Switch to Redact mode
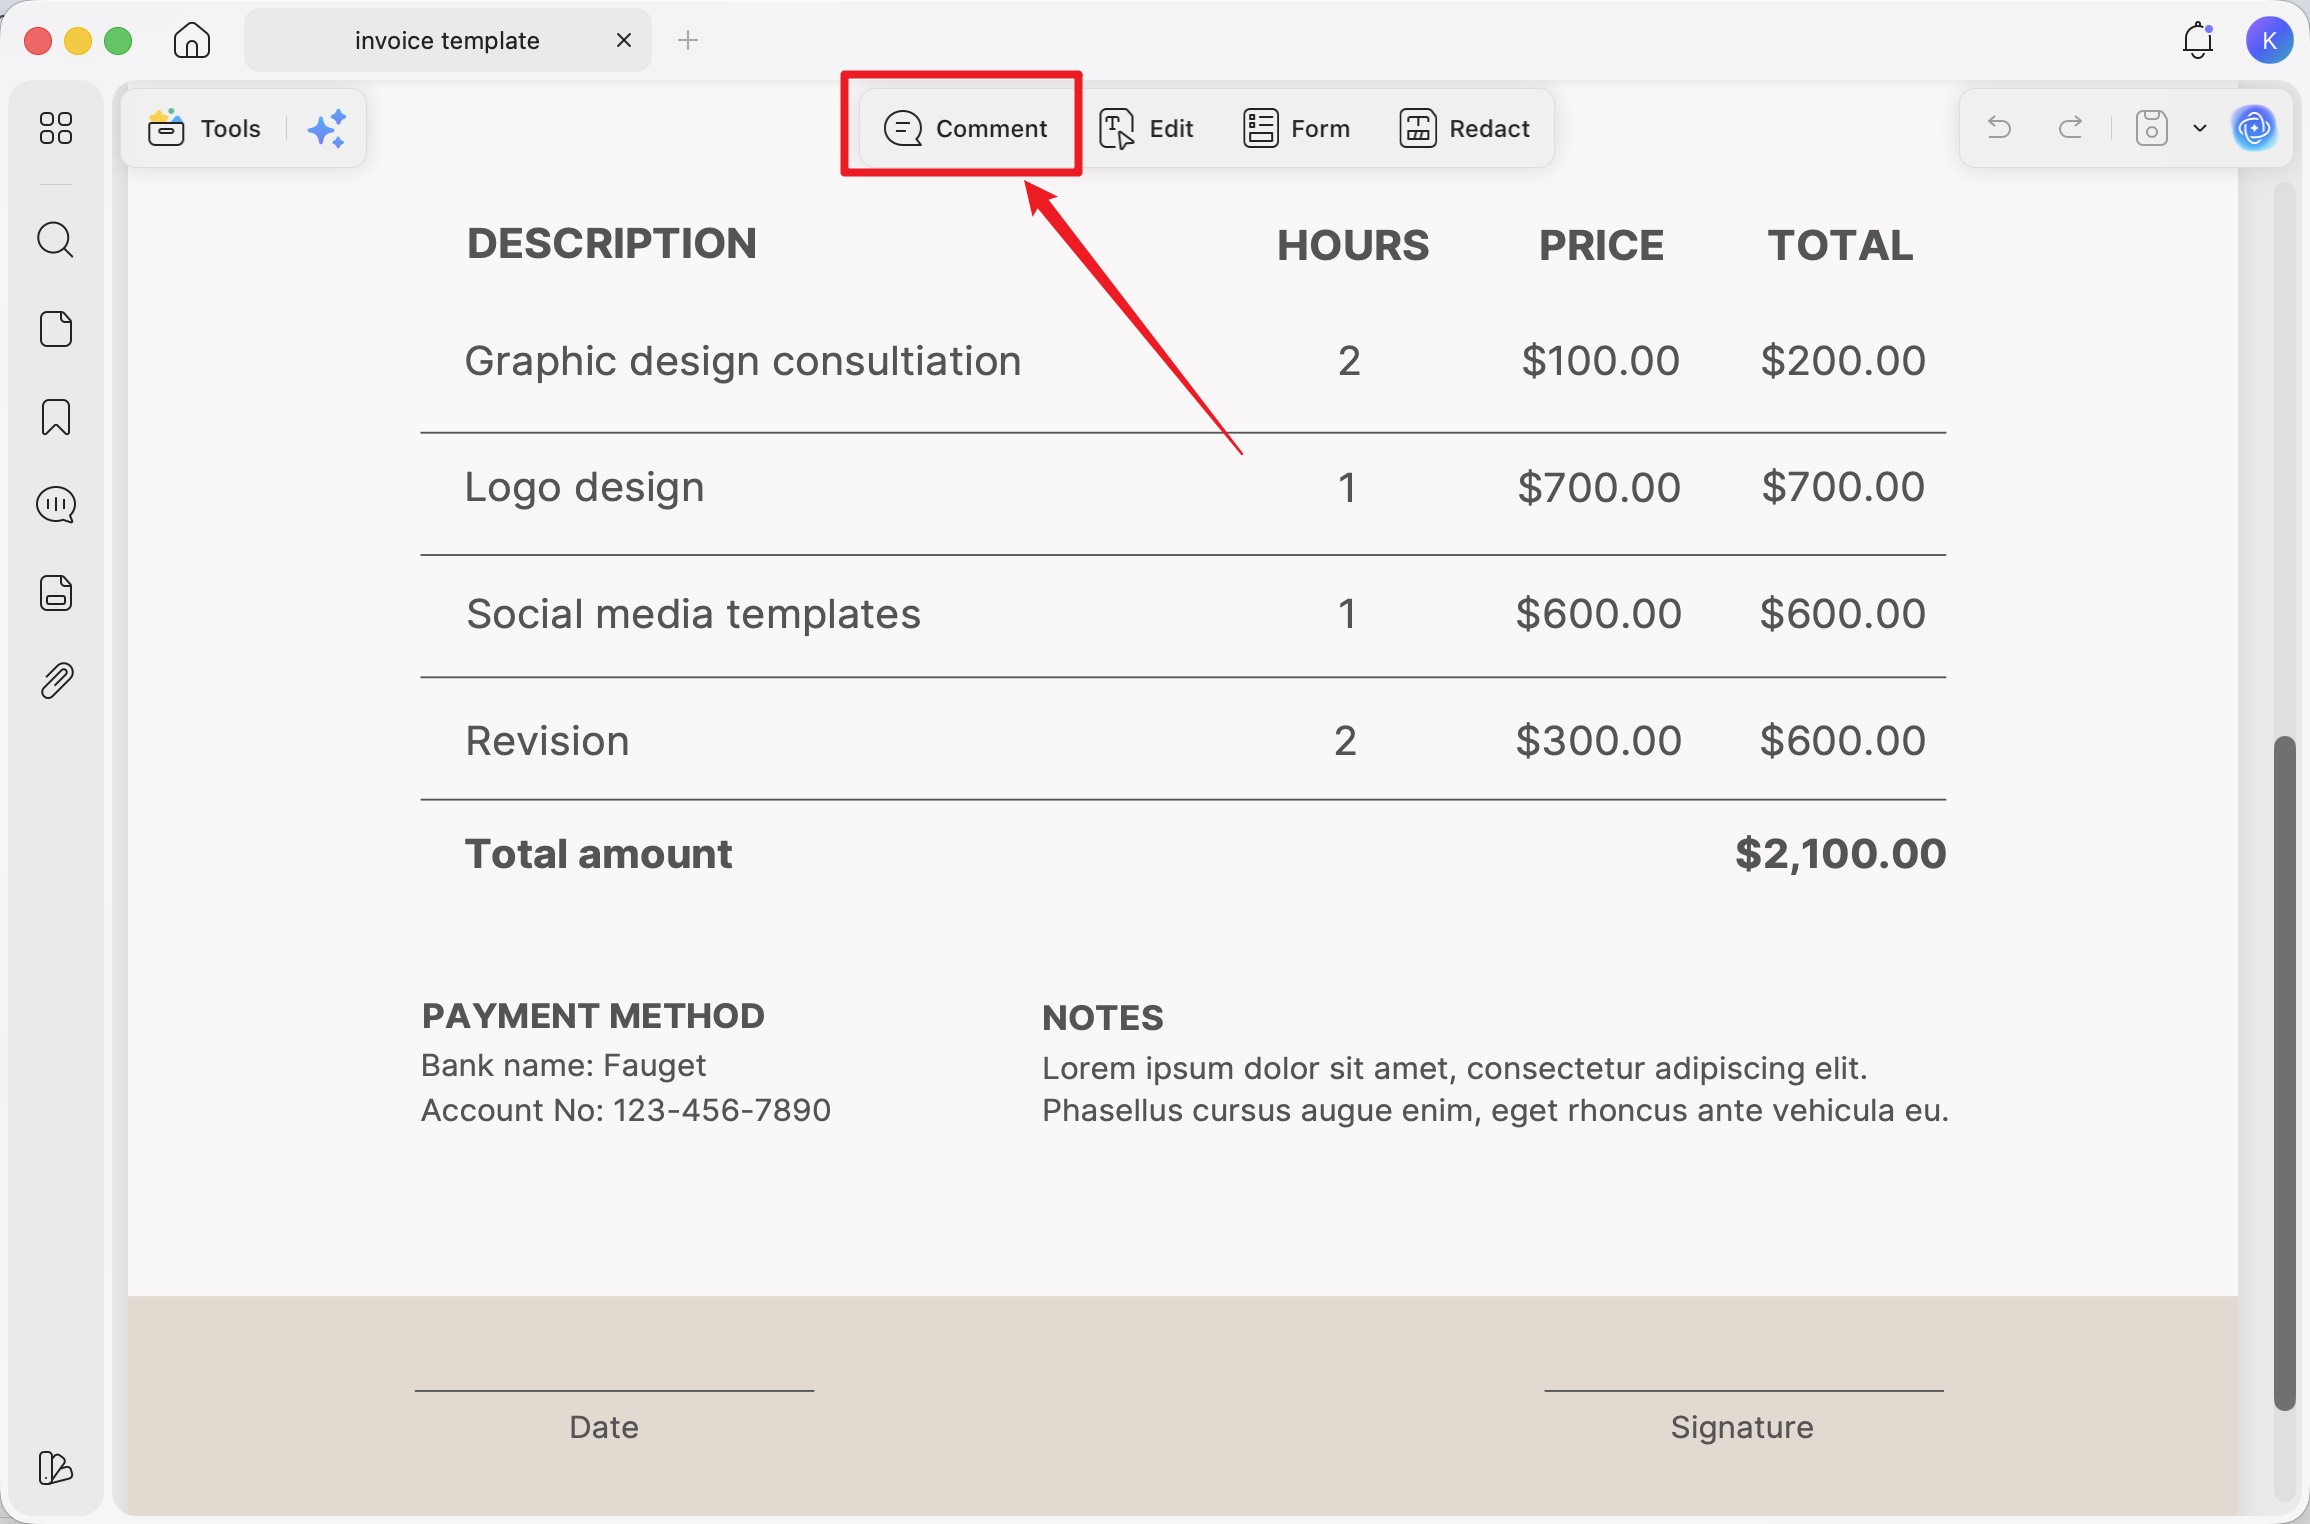 pyautogui.click(x=1464, y=128)
